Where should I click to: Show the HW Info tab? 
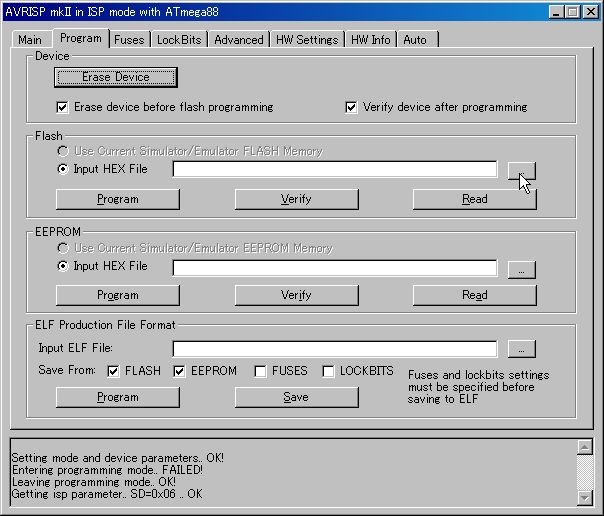tap(371, 40)
